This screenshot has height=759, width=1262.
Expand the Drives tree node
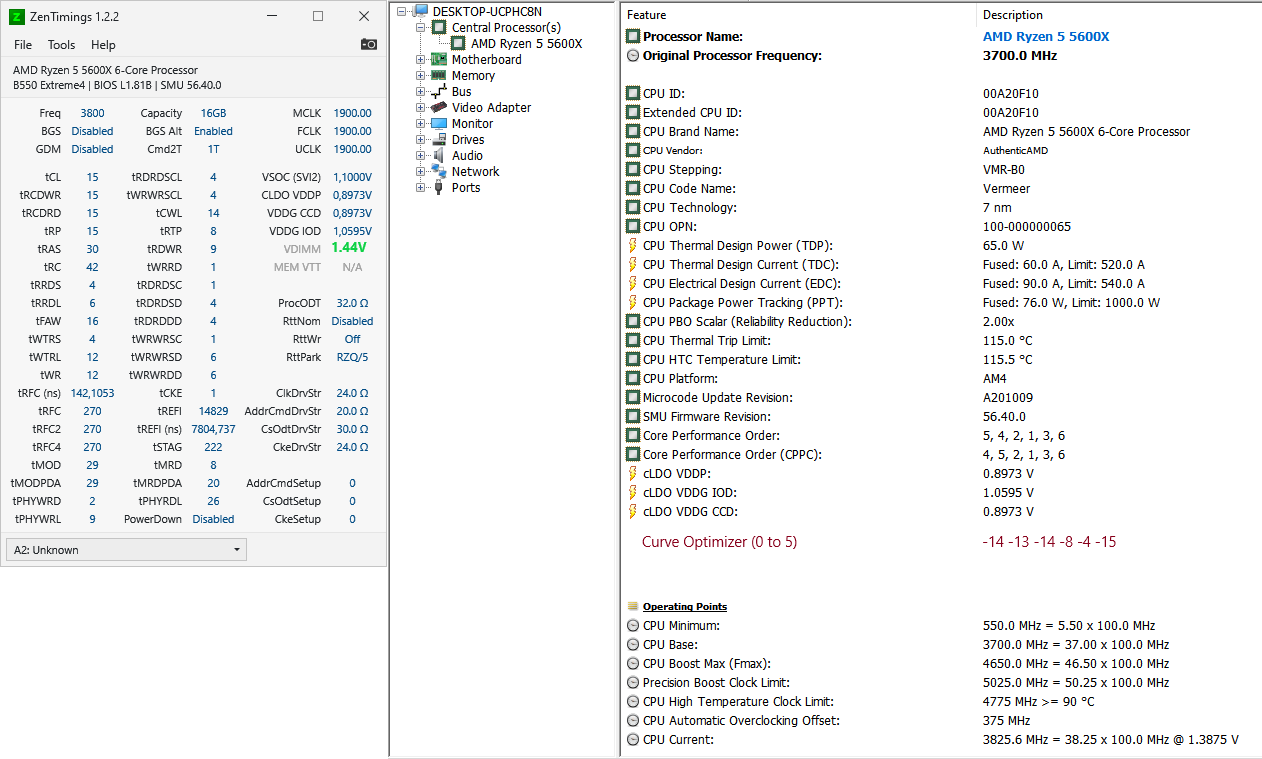coord(421,139)
